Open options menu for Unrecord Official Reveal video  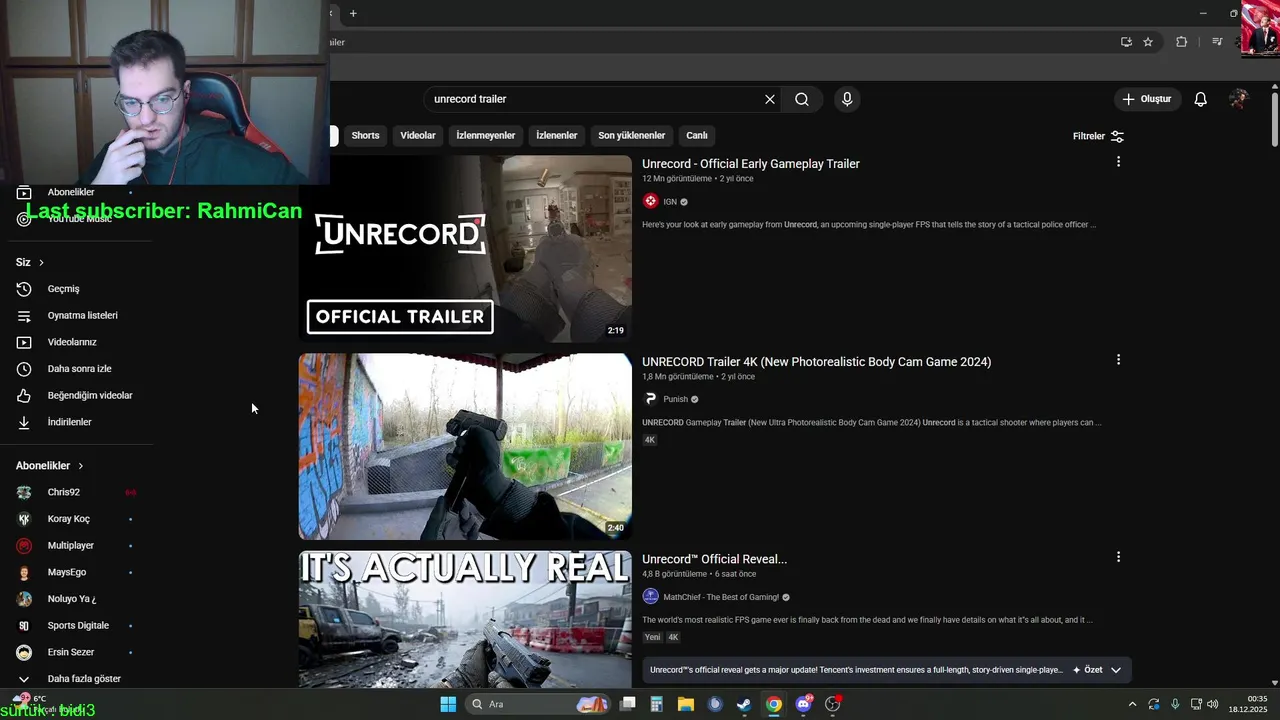1118,557
